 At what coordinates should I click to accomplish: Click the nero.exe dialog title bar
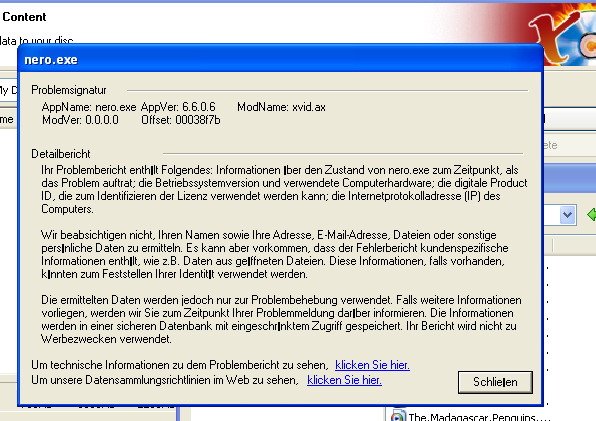click(280, 59)
